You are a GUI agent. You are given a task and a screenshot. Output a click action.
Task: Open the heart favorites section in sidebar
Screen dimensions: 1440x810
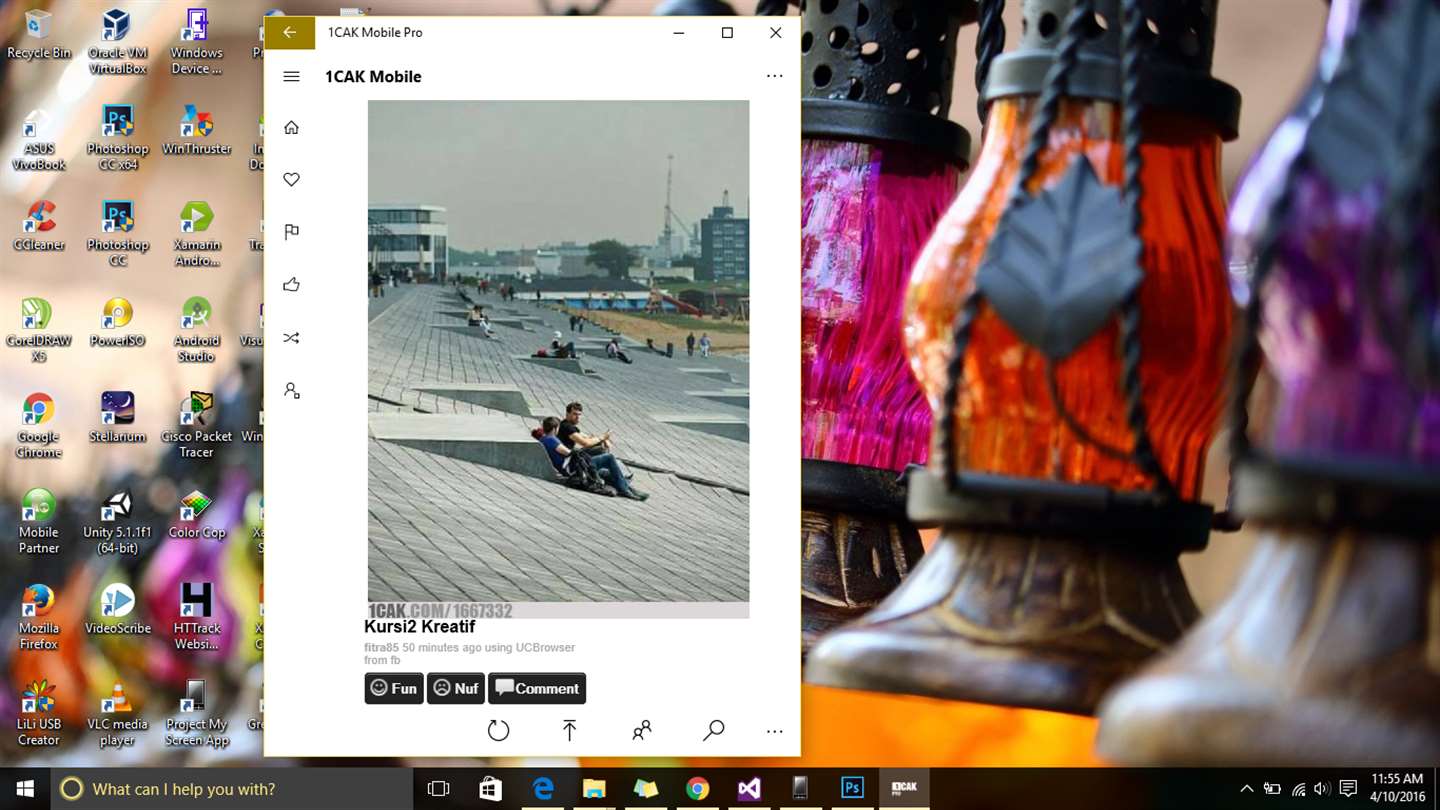[291, 180]
